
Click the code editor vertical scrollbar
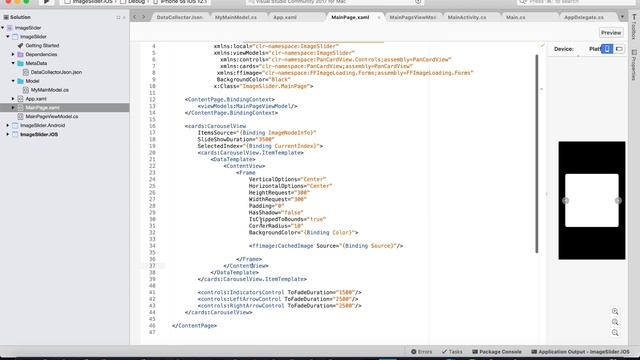[x=537, y=153]
